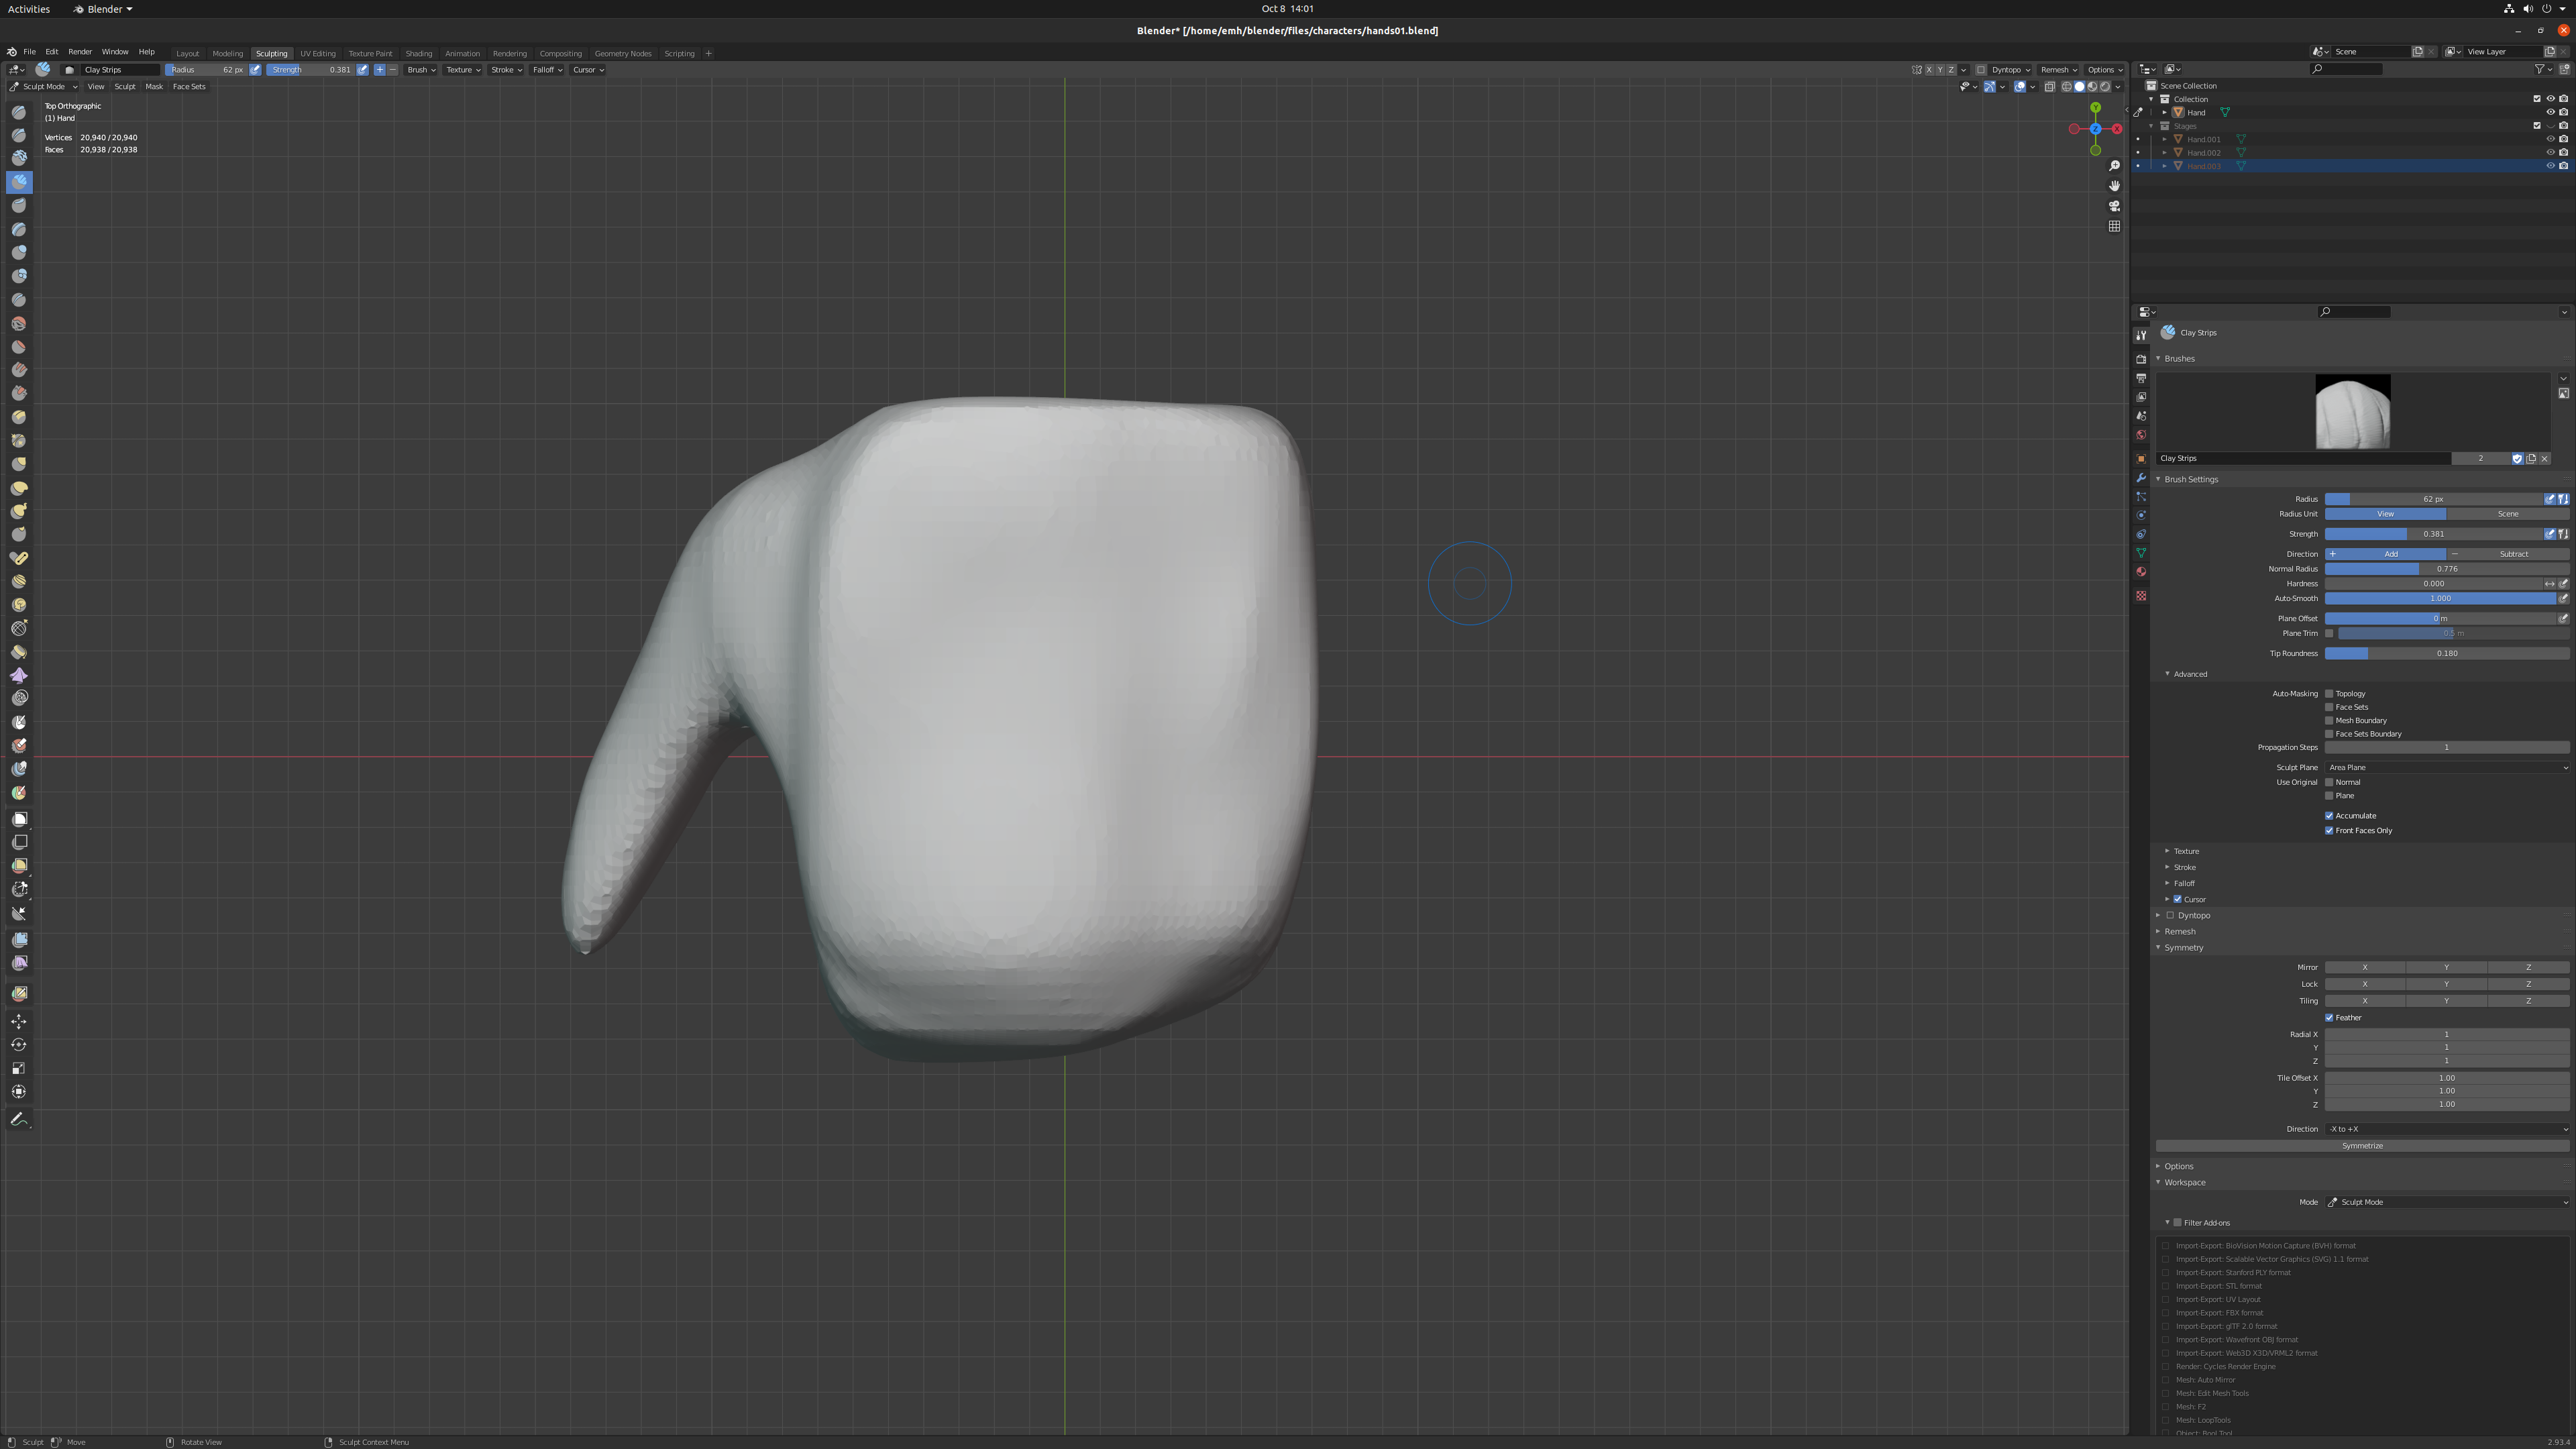
Task: Expand the Remesh panel in properties
Action: click(x=2180, y=931)
